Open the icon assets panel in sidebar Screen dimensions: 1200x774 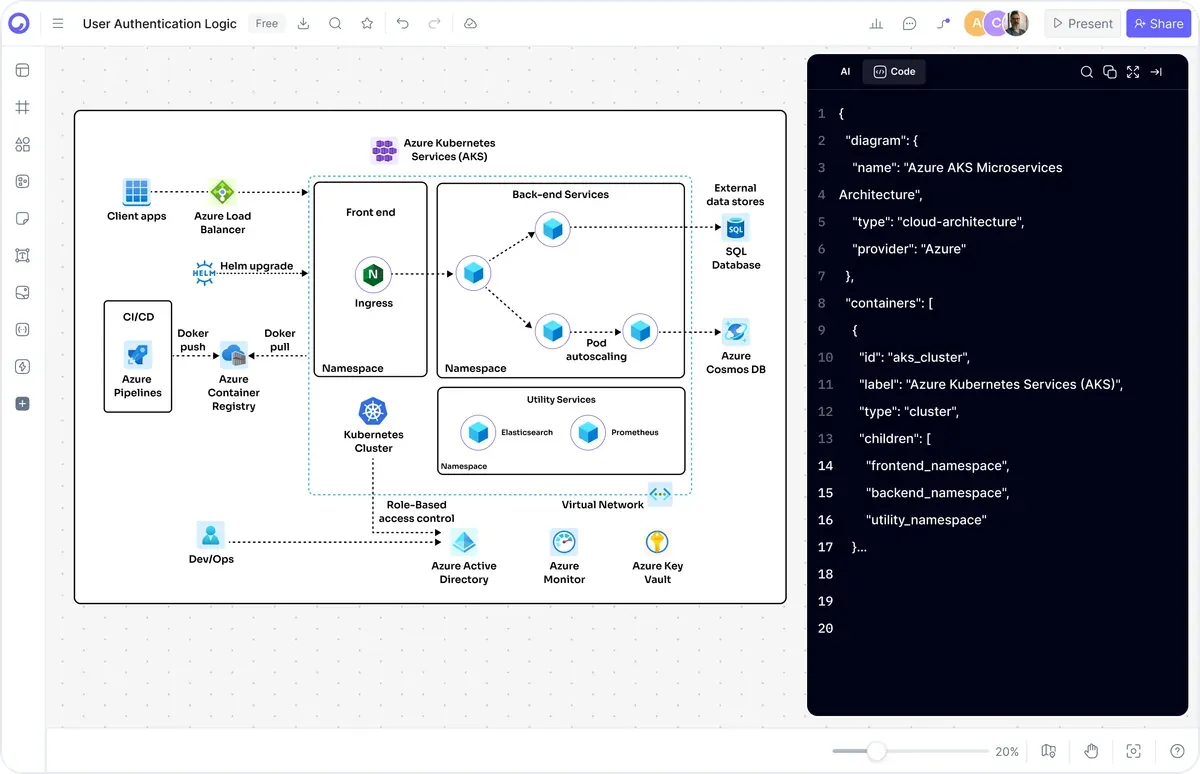pyautogui.click(x=23, y=181)
